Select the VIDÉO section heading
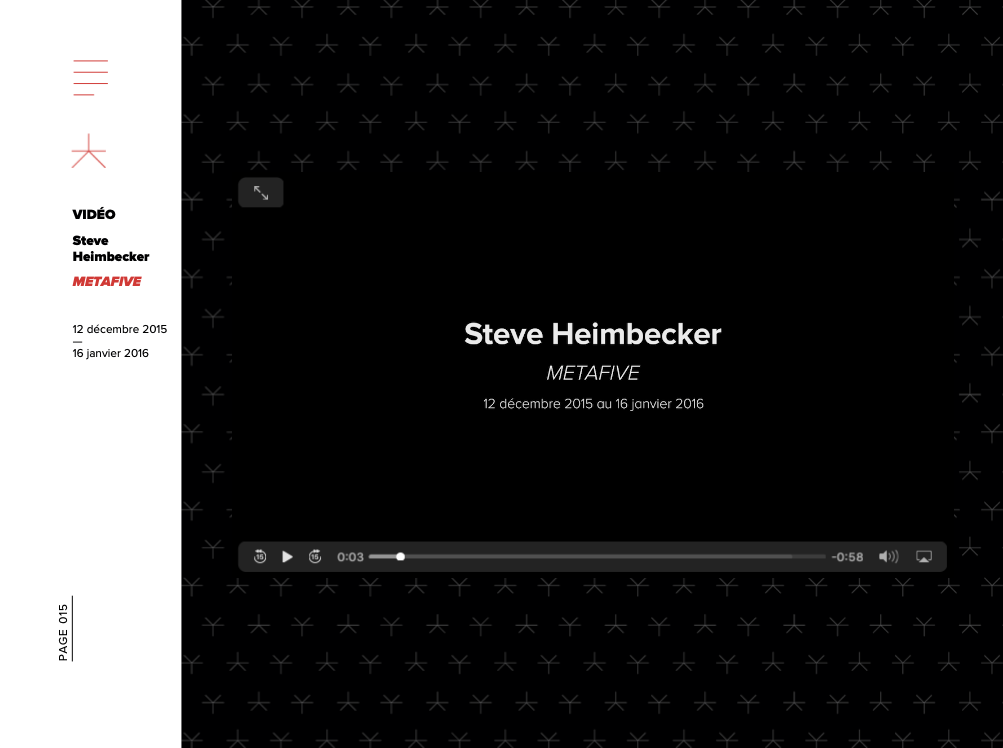Viewport: 1003px width, 748px height. [94, 215]
